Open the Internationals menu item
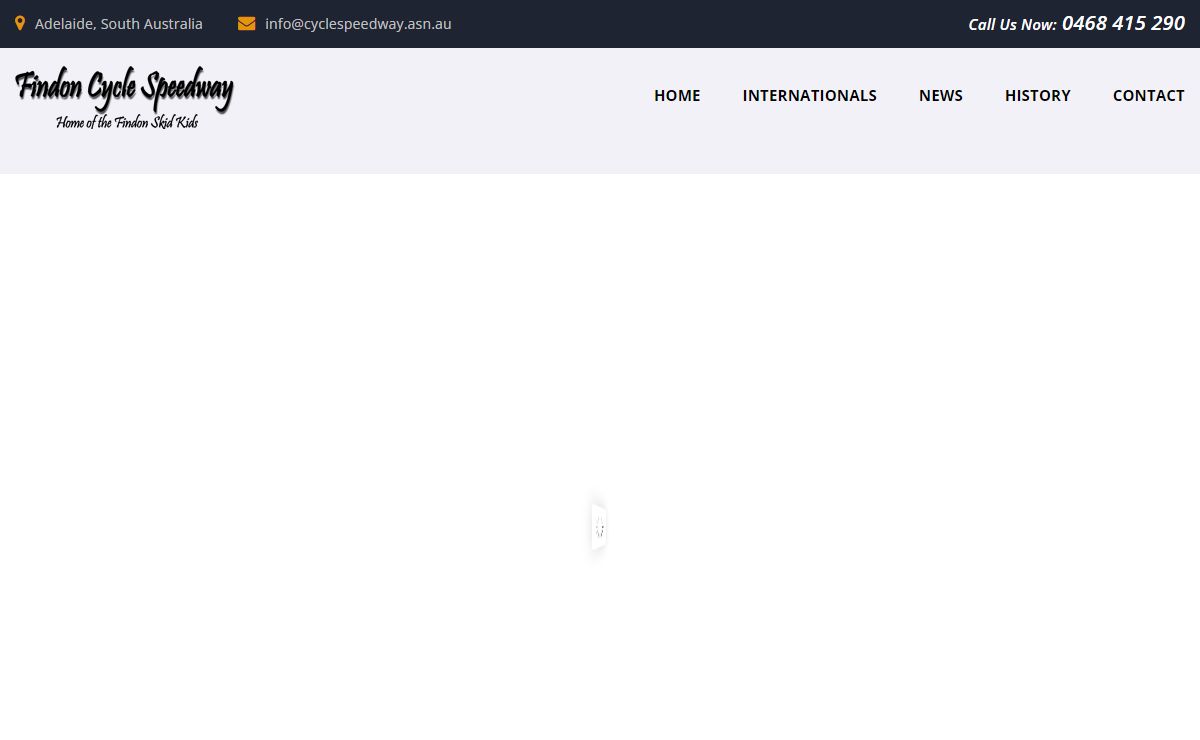This screenshot has width=1200, height=740. point(810,95)
